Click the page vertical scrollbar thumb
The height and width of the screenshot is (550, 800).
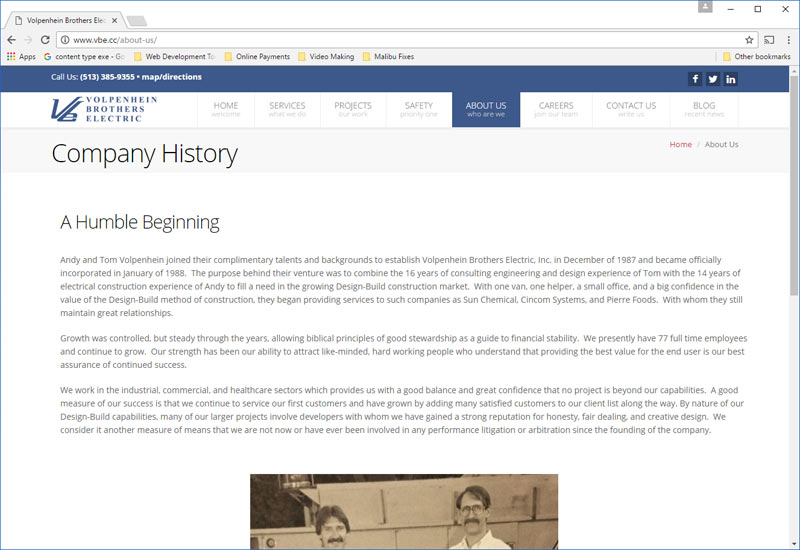point(793,184)
